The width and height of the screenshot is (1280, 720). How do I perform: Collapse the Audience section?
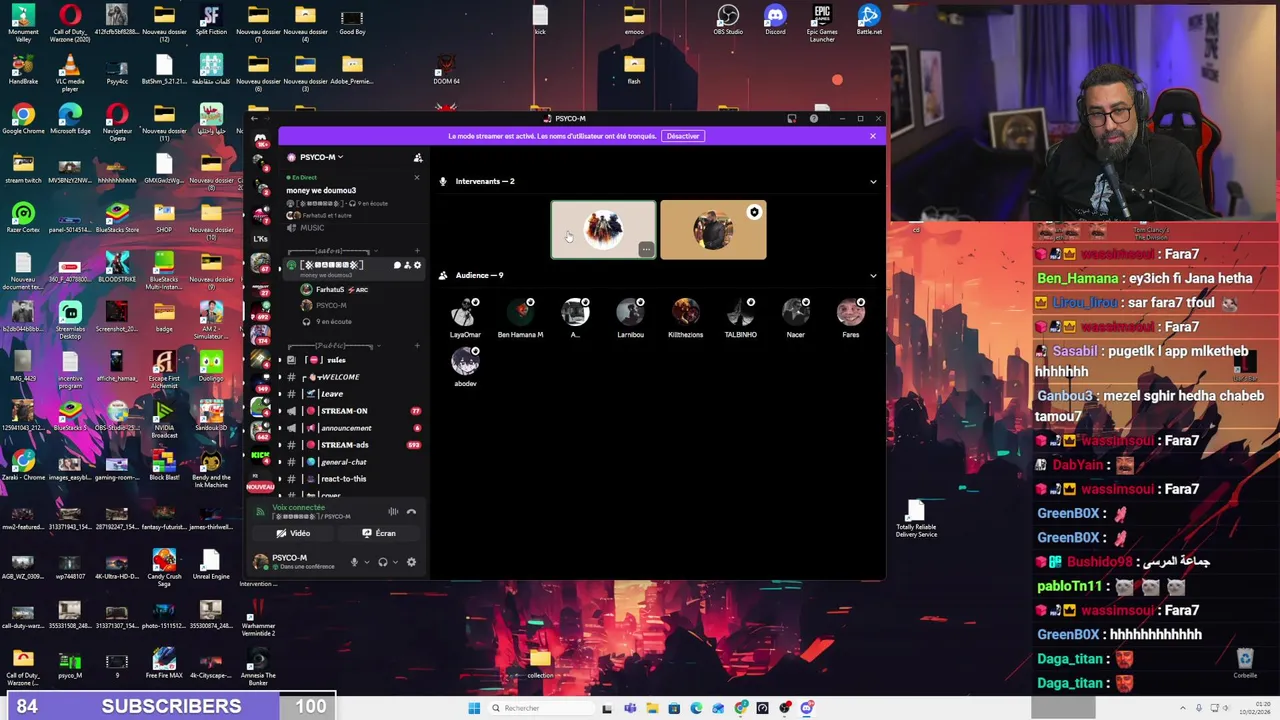click(873, 276)
